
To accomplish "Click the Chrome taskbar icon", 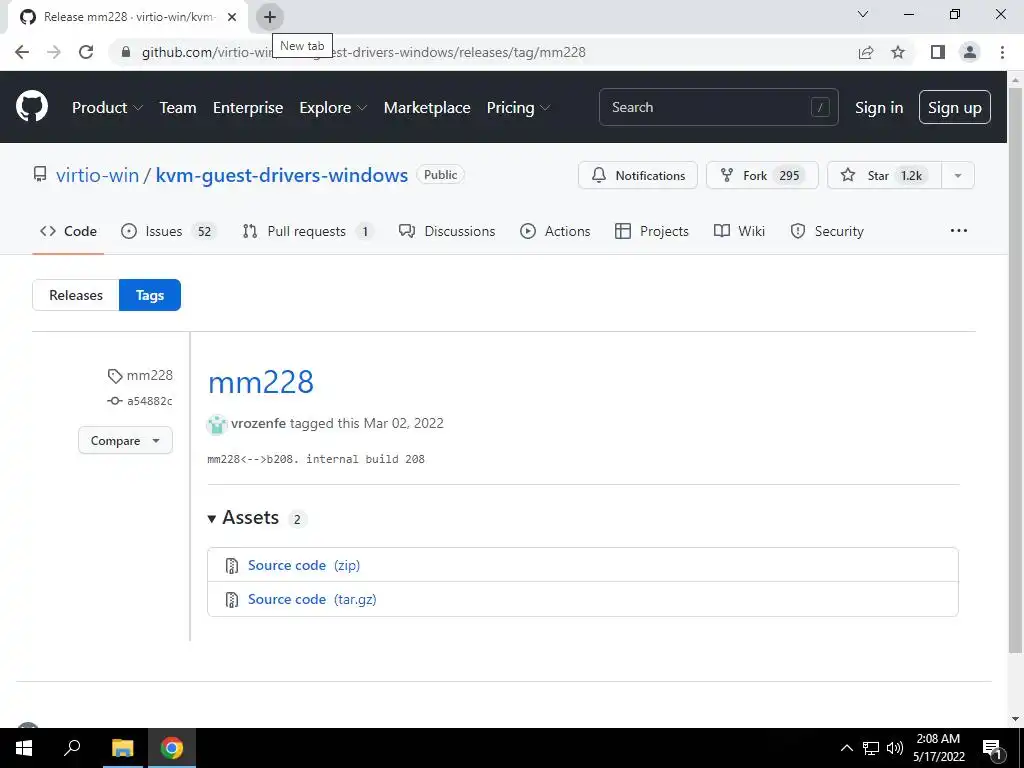I will (172, 748).
